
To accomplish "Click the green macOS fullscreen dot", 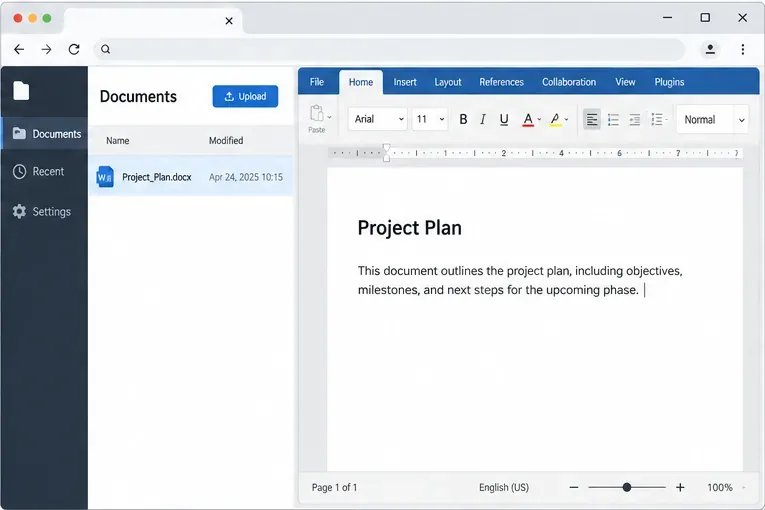I will (47, 18).
